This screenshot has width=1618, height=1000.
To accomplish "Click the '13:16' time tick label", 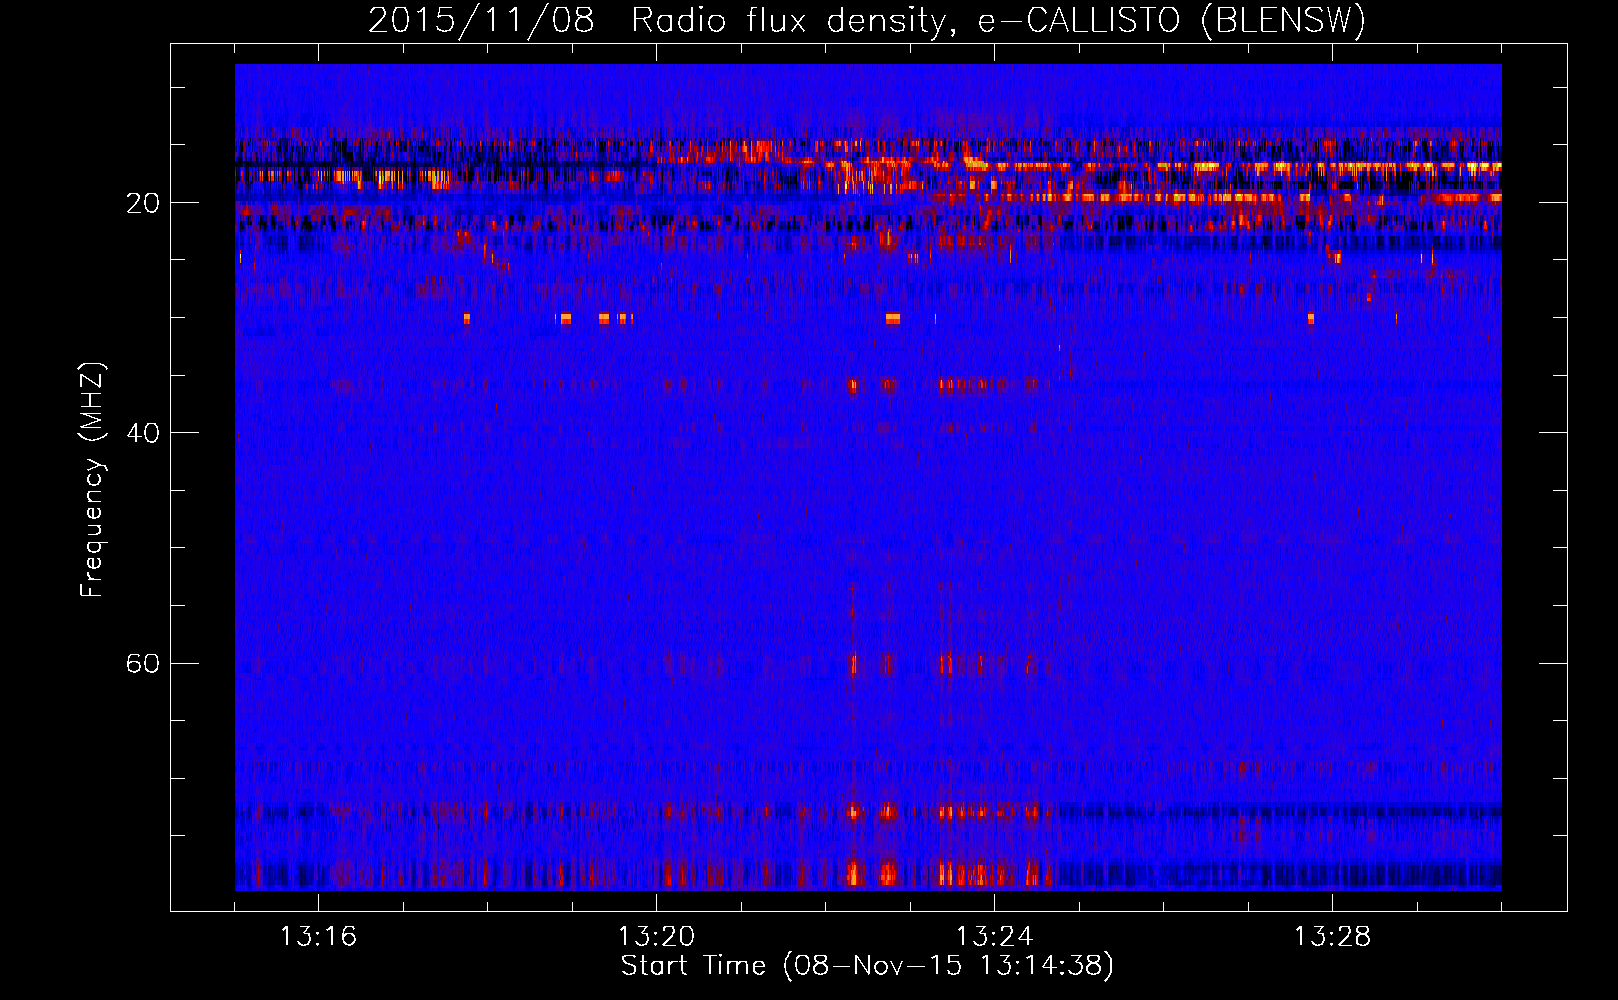I will [x=318, y=936].
